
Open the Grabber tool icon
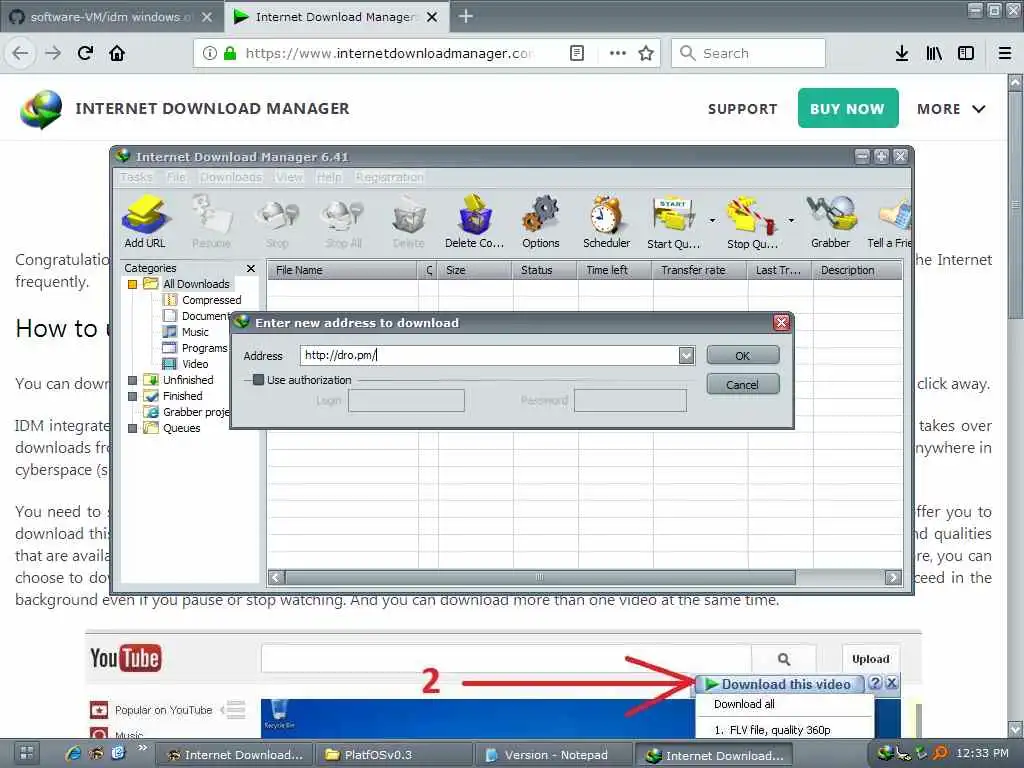click(831, 222)
